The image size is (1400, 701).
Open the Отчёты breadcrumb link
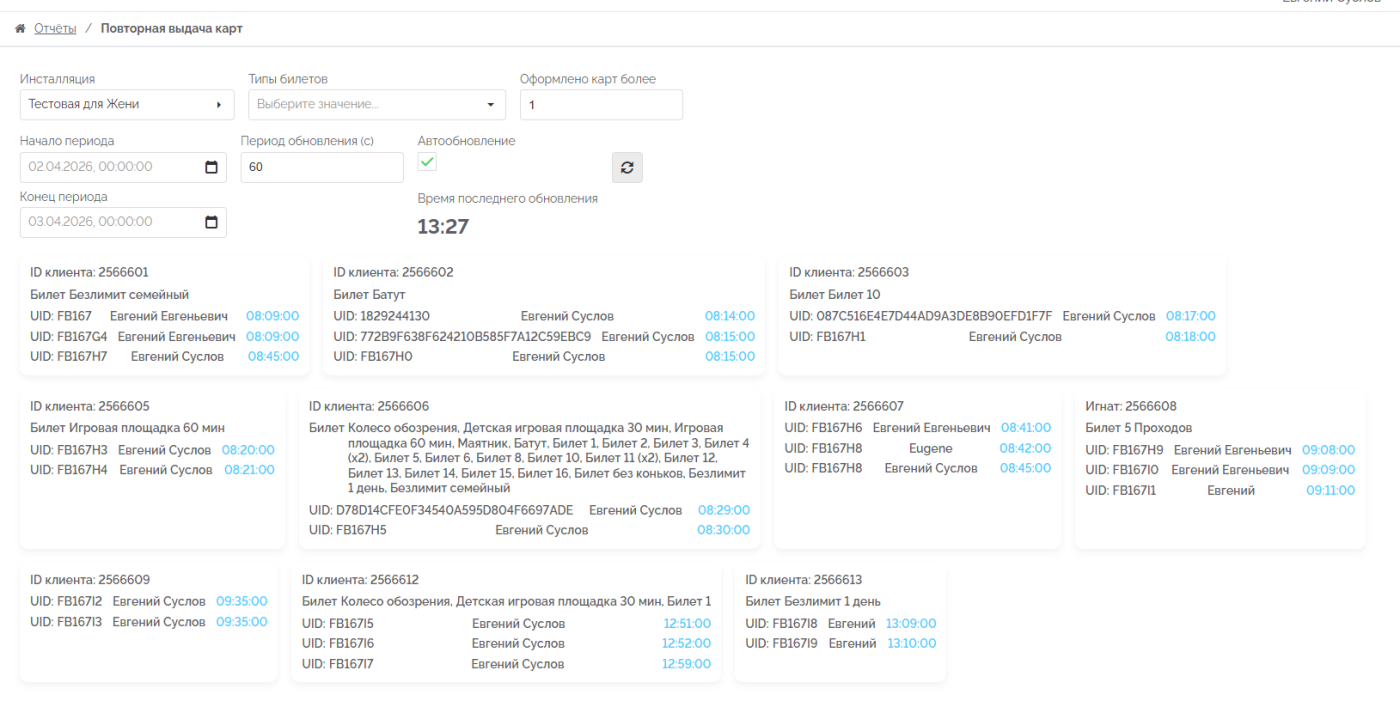(55, 29)
